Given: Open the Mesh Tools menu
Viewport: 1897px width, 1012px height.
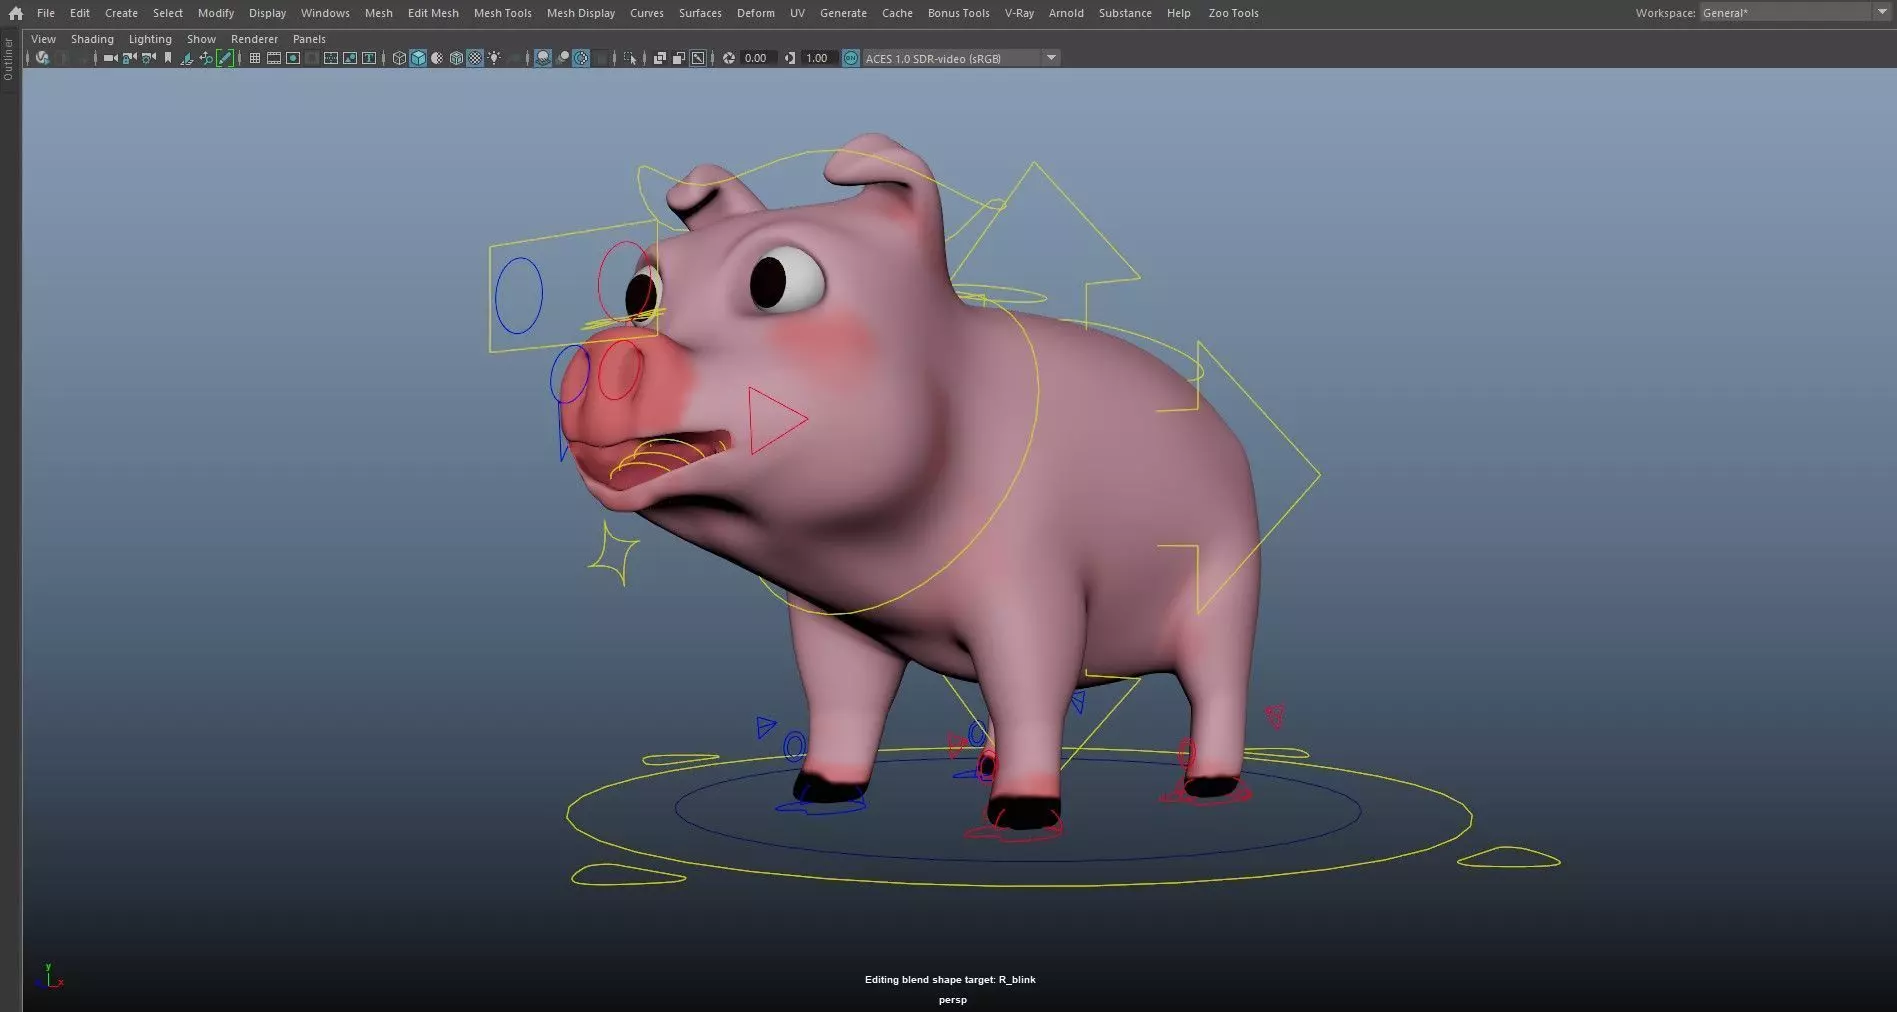Looking at the screenshot, I should pos(502,13).
